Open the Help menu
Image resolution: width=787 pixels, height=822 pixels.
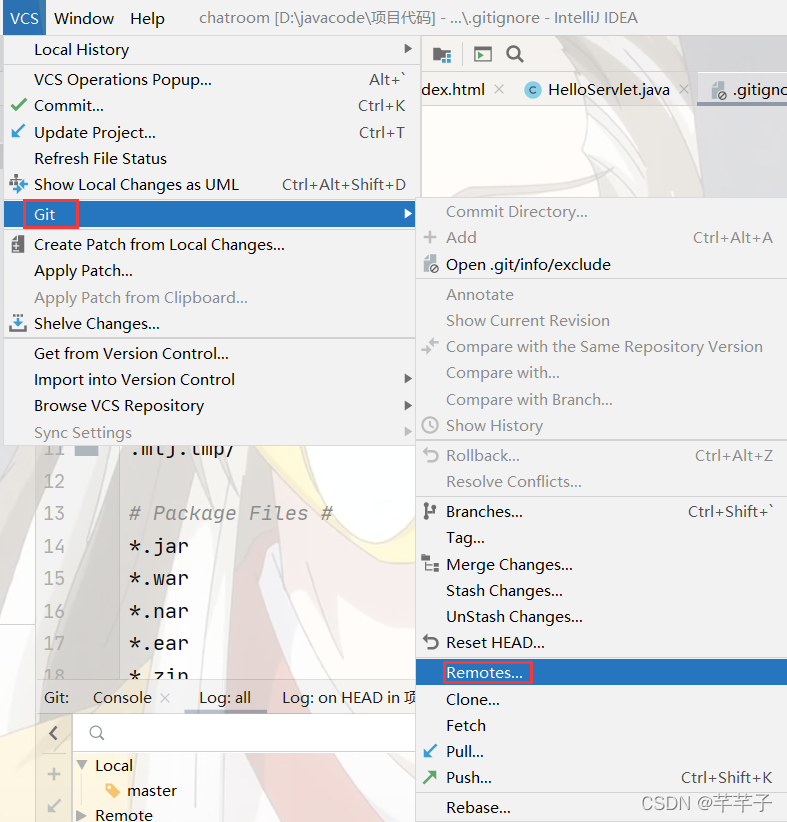point(147,18)
